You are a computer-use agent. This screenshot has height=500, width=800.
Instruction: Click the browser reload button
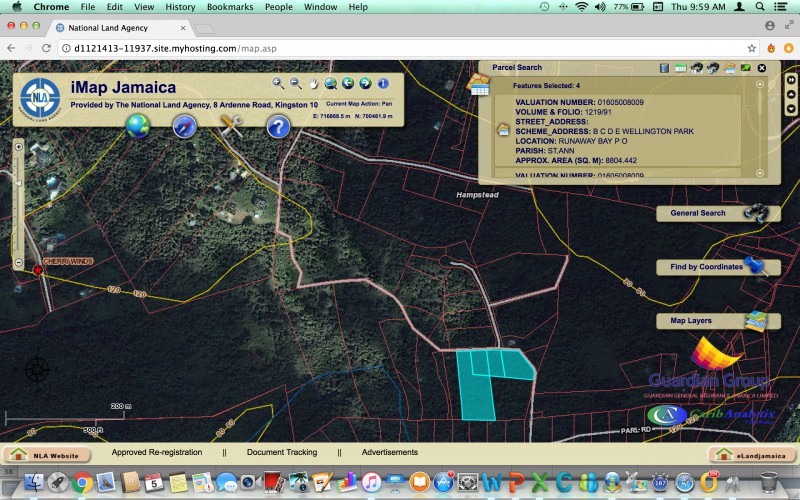click(x=46, y=48)
